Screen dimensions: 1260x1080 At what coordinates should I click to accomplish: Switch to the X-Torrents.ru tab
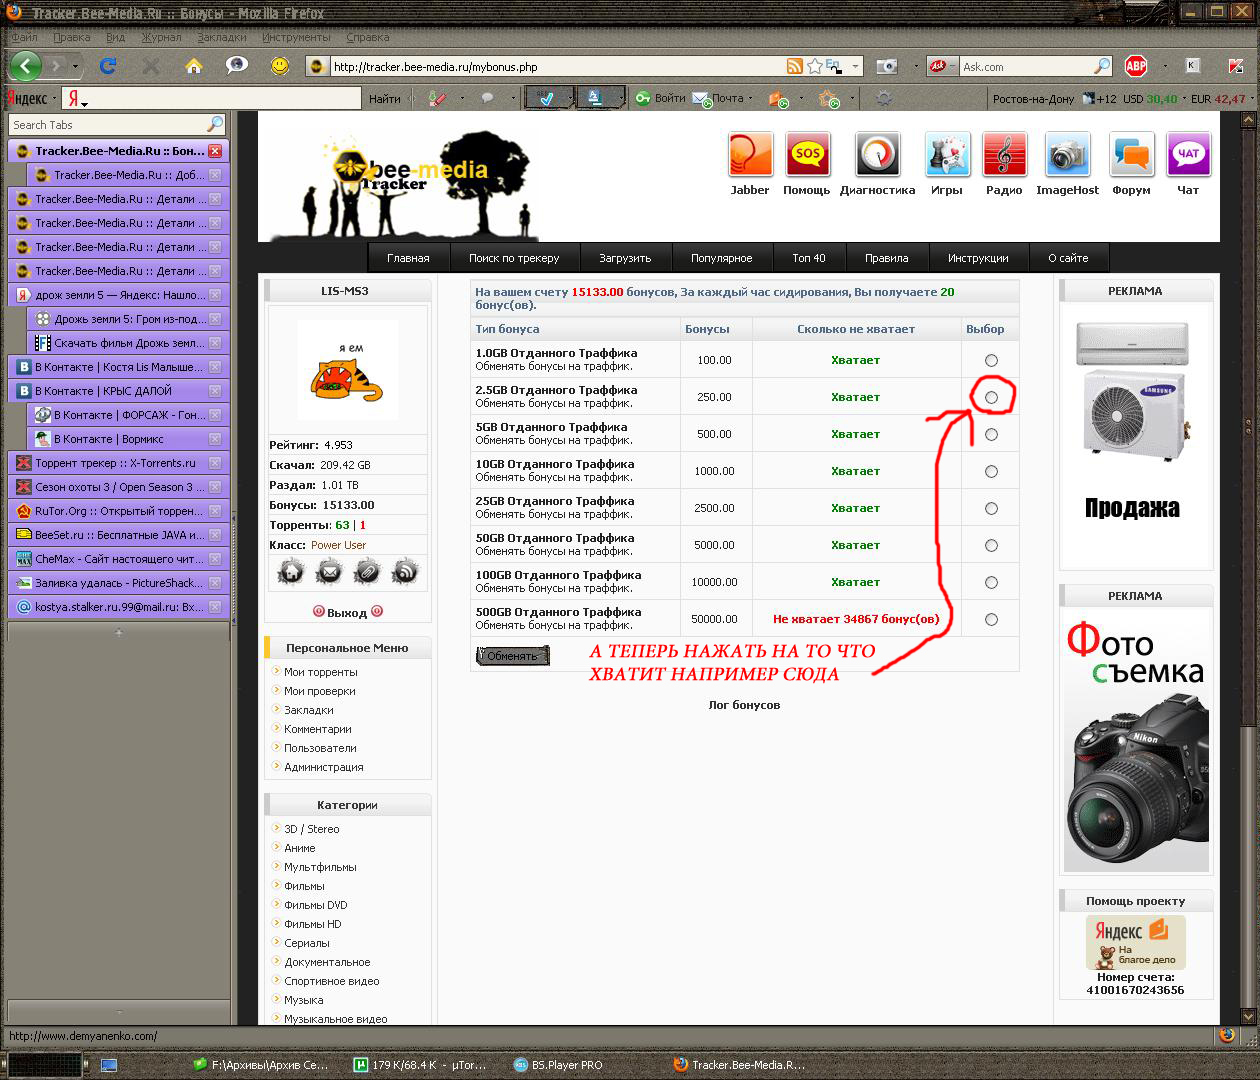coord(118,463)
